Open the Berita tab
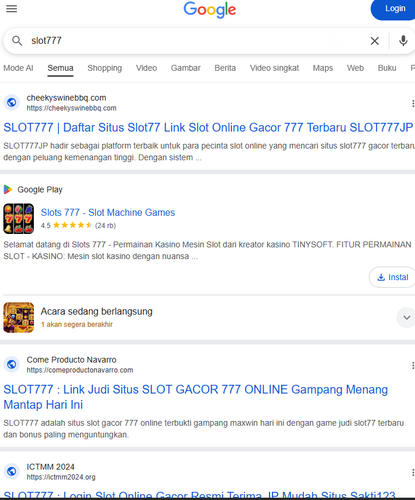This screenshot has height=500, width=415. pyautogui.click(x=225, y=68)
